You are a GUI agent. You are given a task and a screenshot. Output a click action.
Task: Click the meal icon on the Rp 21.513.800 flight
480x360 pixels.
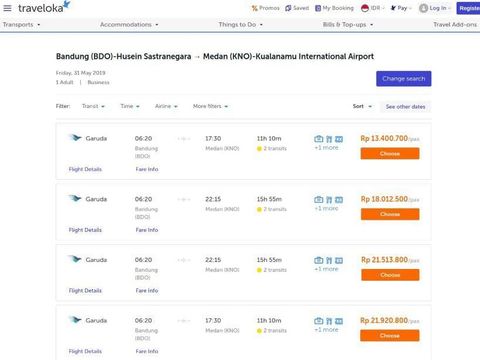[329, 260]
